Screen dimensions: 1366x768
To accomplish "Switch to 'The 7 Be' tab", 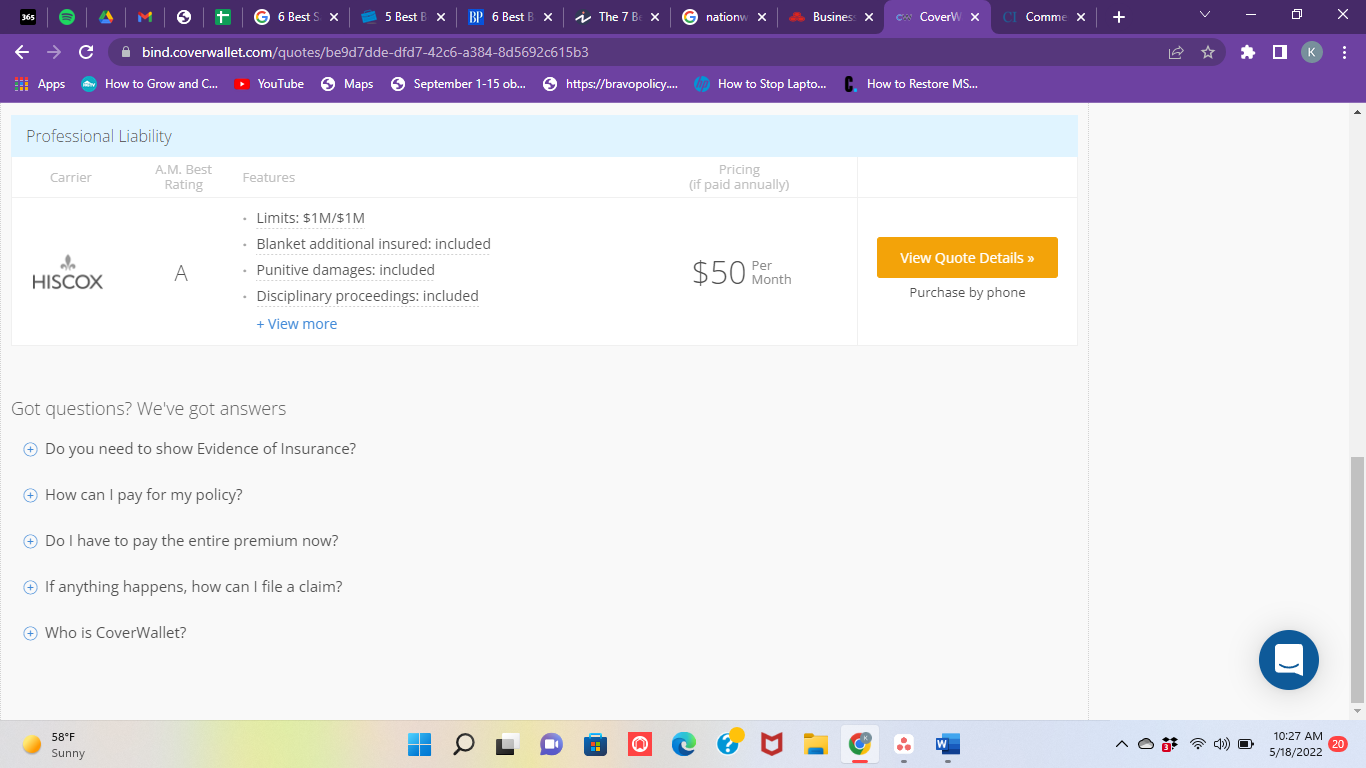I will 616,17.
